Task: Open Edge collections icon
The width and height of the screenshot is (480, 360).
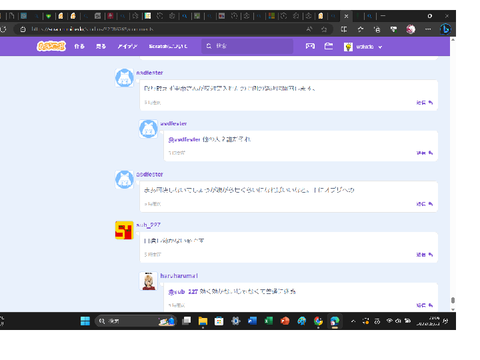Action: click(x=377, y=29)
